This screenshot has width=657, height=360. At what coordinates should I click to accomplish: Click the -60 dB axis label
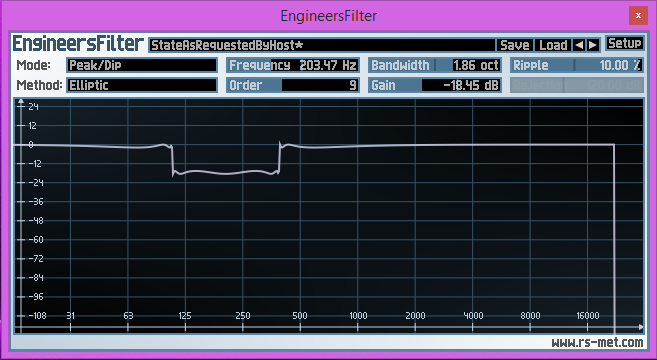point(36,240)
